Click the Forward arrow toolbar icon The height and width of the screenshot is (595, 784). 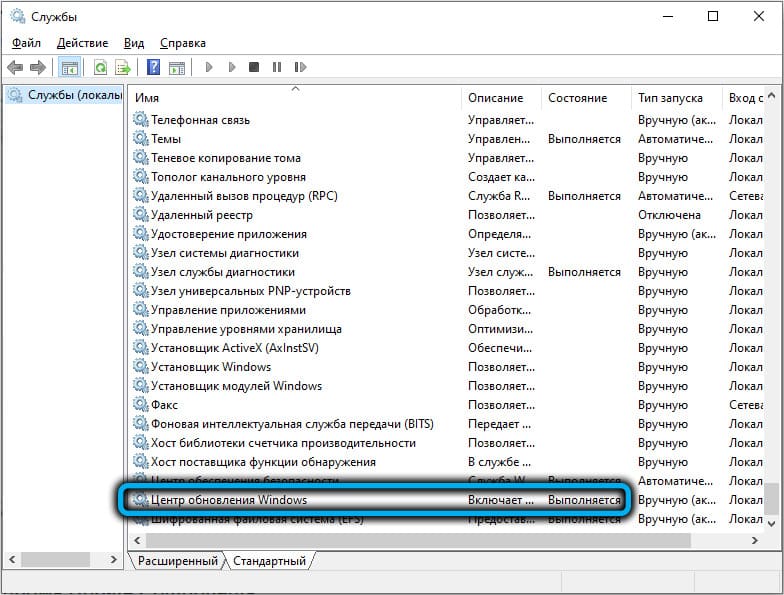point(38,67)
